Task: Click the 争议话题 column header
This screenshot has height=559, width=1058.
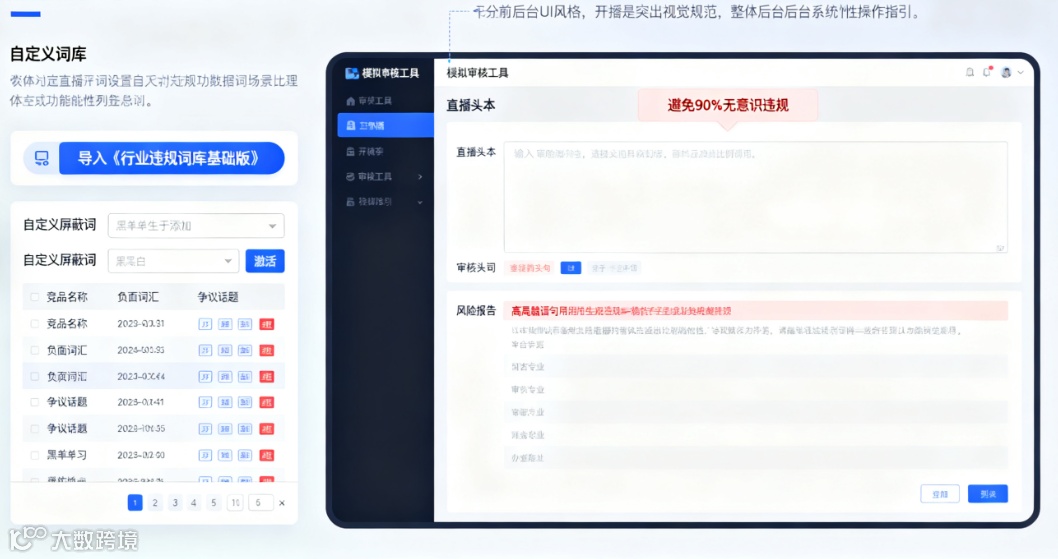Action: [x=218, y=297]
